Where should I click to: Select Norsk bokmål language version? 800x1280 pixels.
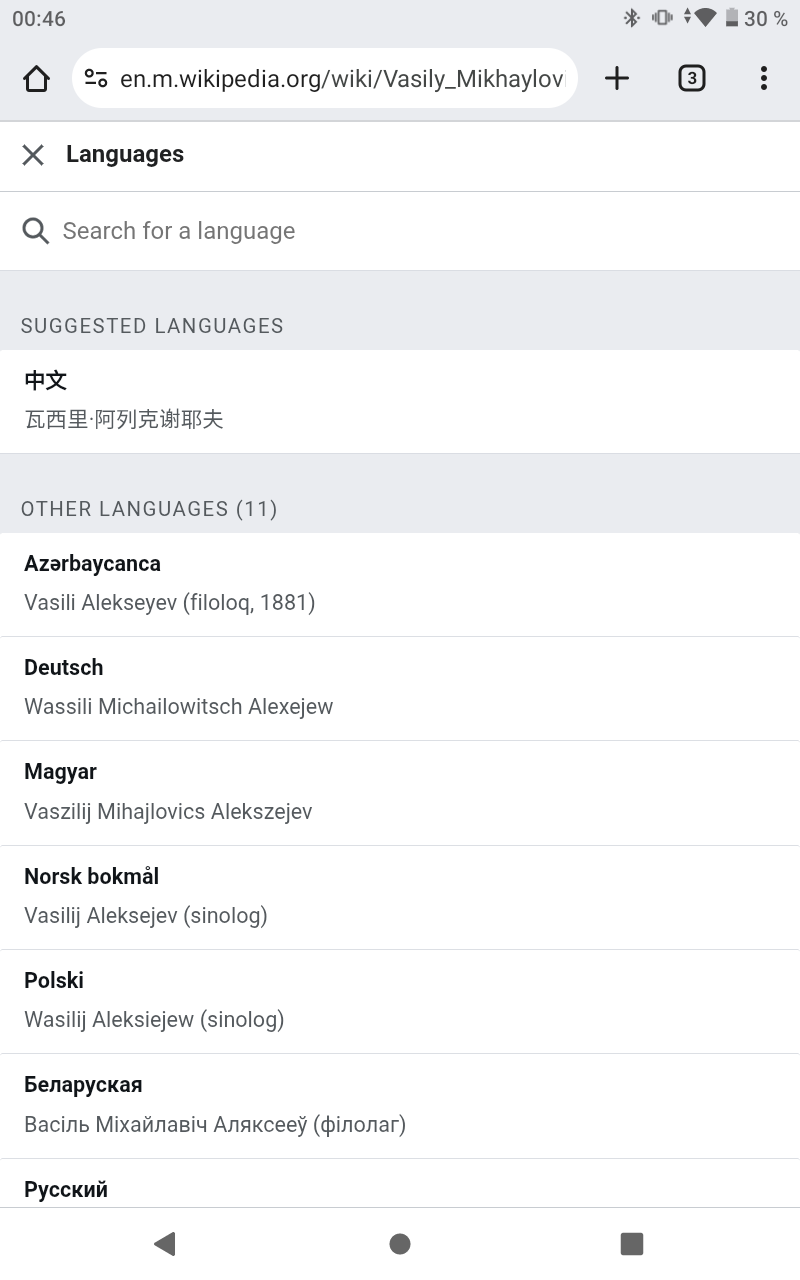pos(400,897)
